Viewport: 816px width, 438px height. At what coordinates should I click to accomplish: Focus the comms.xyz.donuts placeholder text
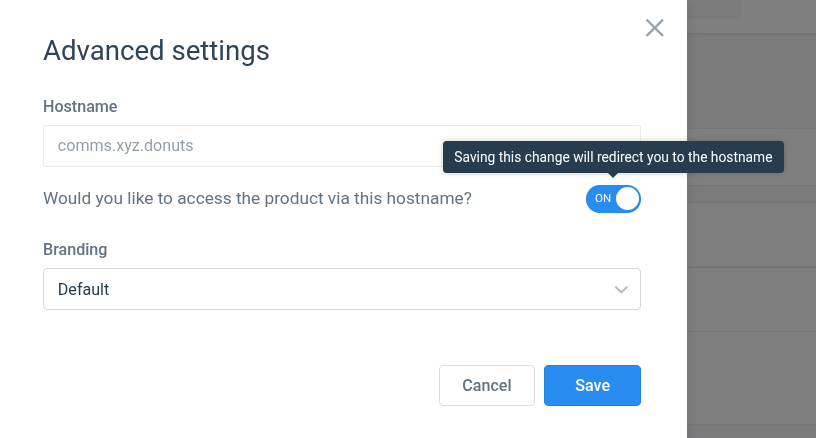pyautogui.click(x=125, y=146)
